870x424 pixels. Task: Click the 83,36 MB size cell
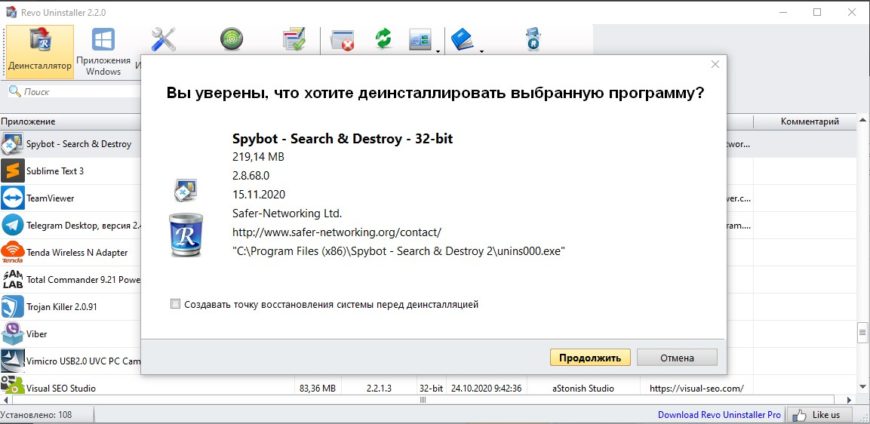317,388
